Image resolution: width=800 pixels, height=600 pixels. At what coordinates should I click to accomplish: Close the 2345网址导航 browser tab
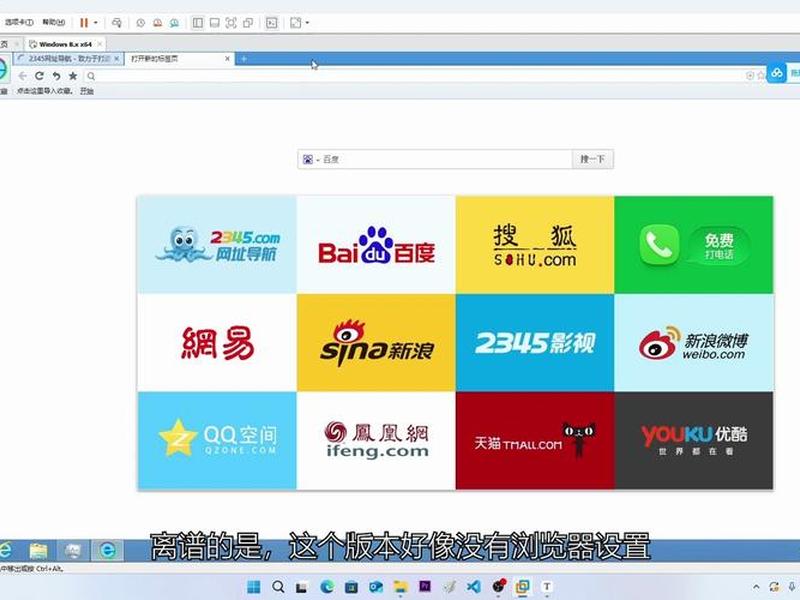click(x=117, y=59)
